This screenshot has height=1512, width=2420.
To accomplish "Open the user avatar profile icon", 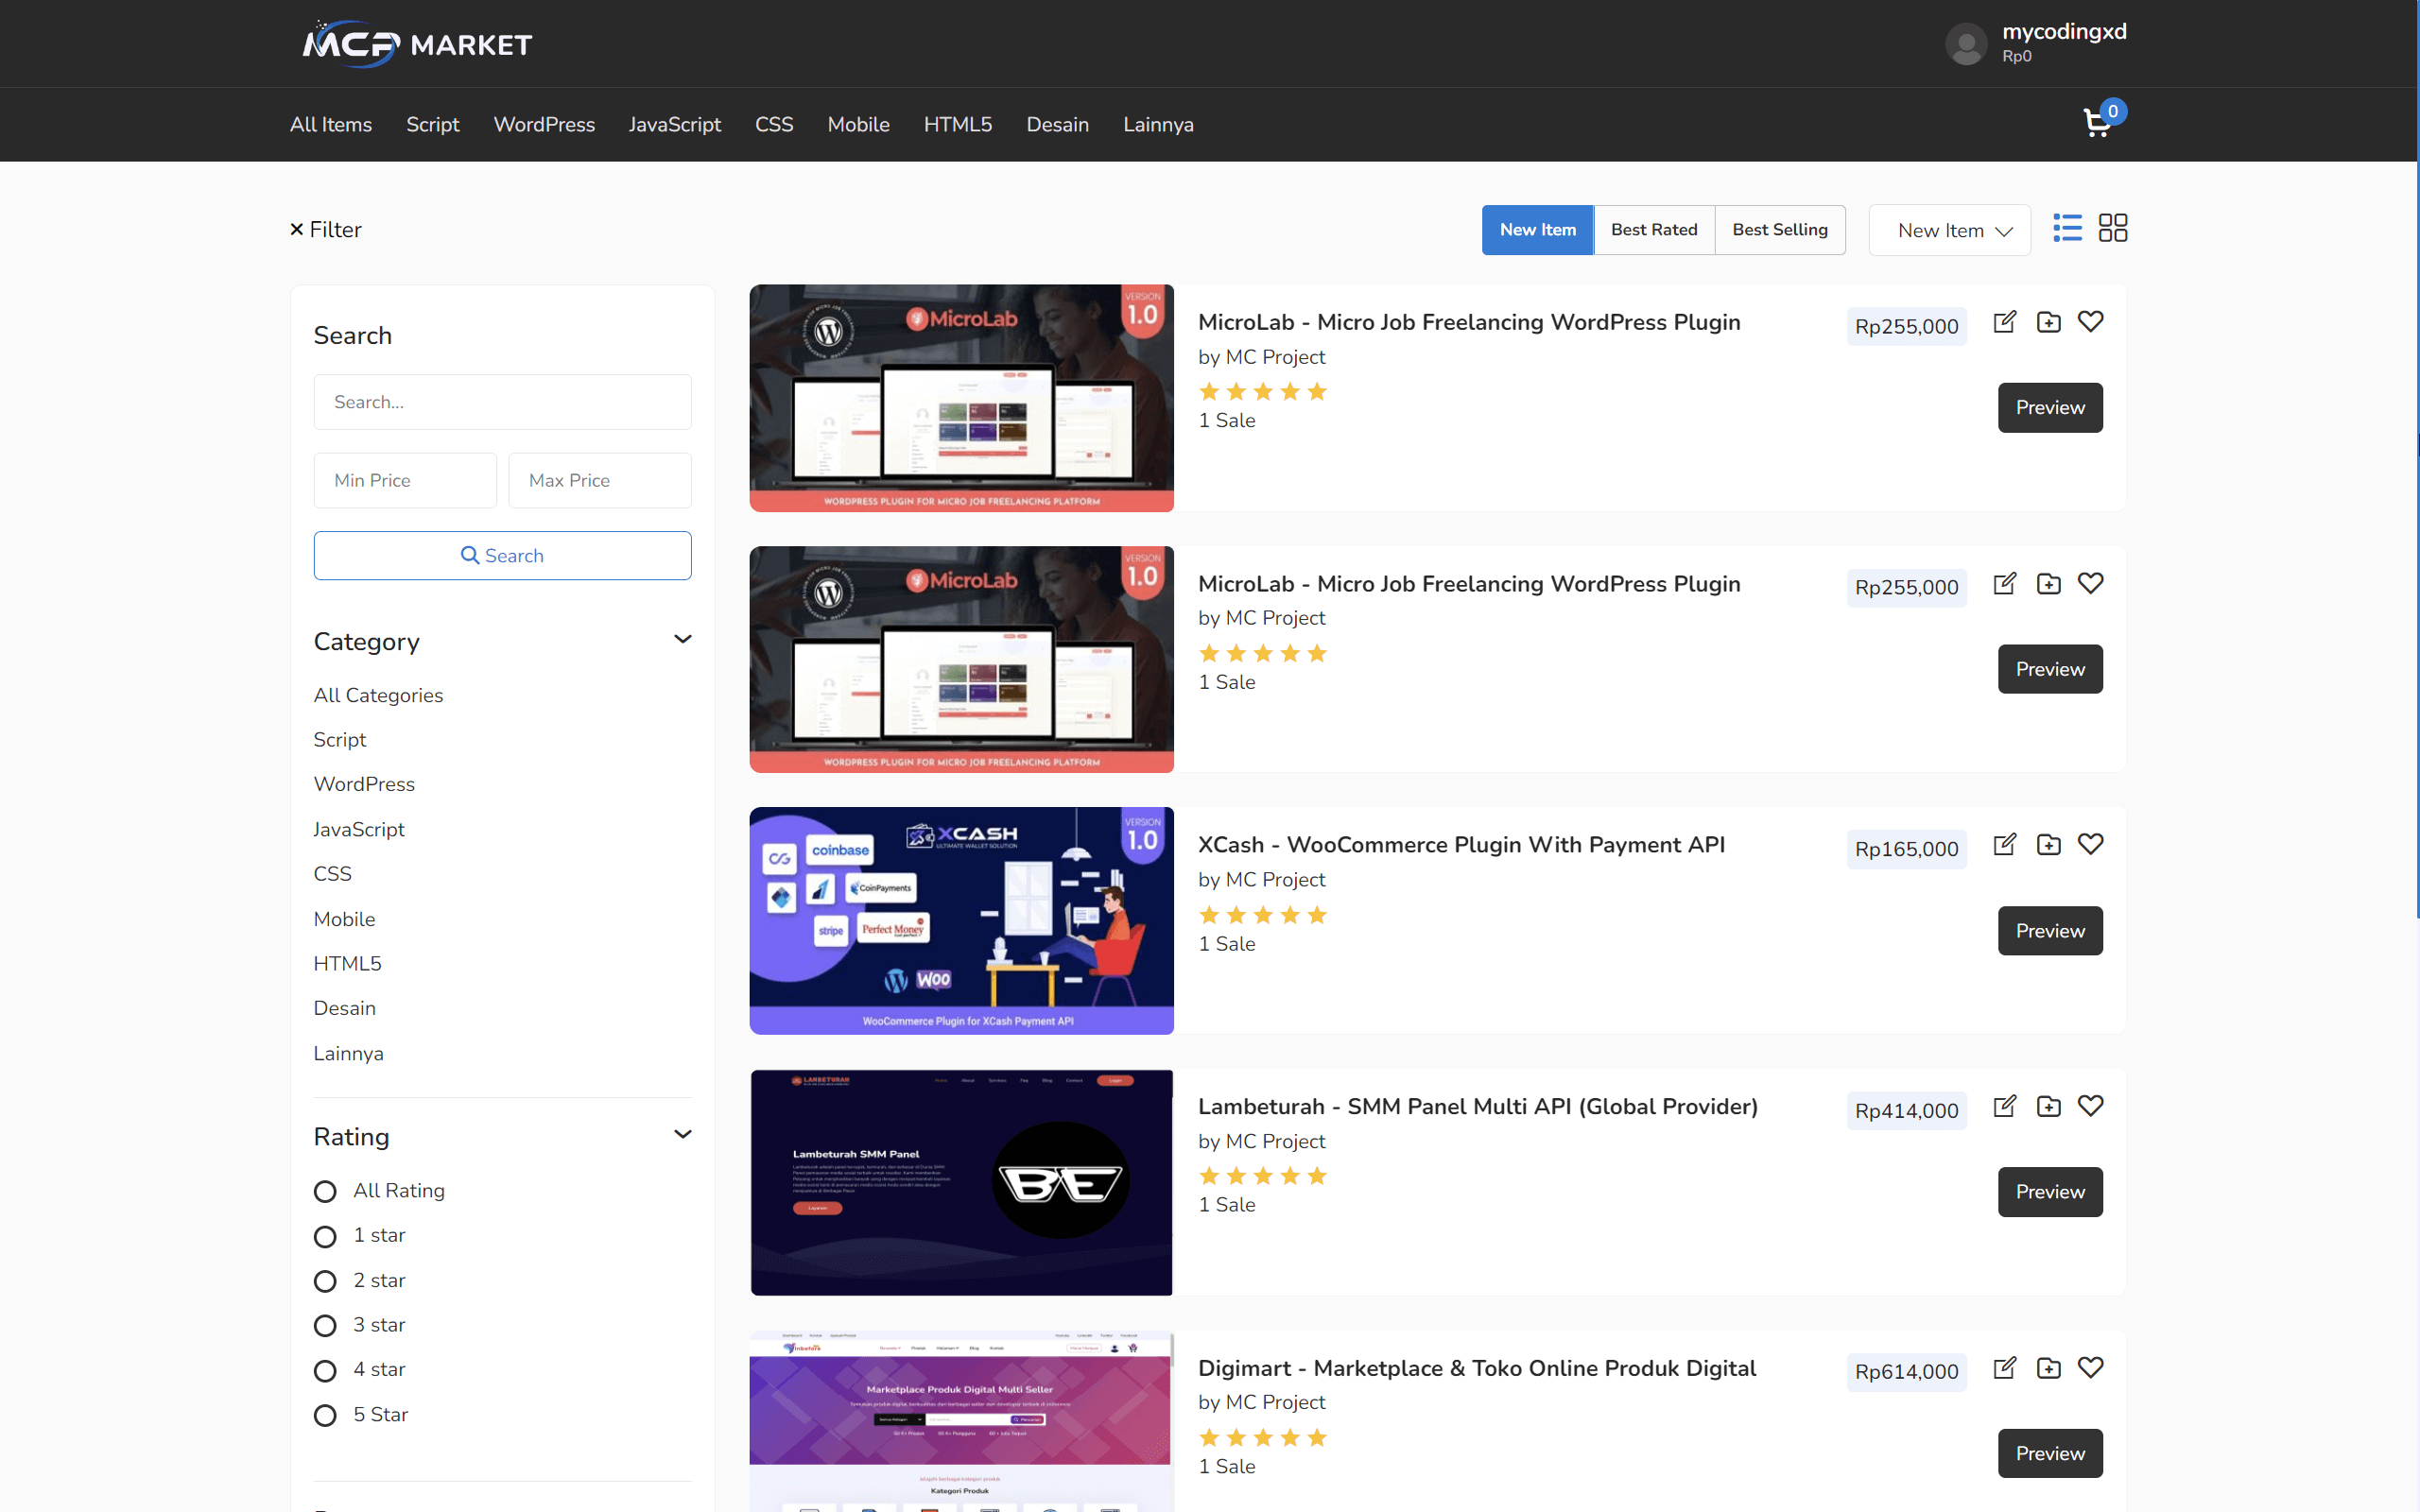I will pos(1965,43).
